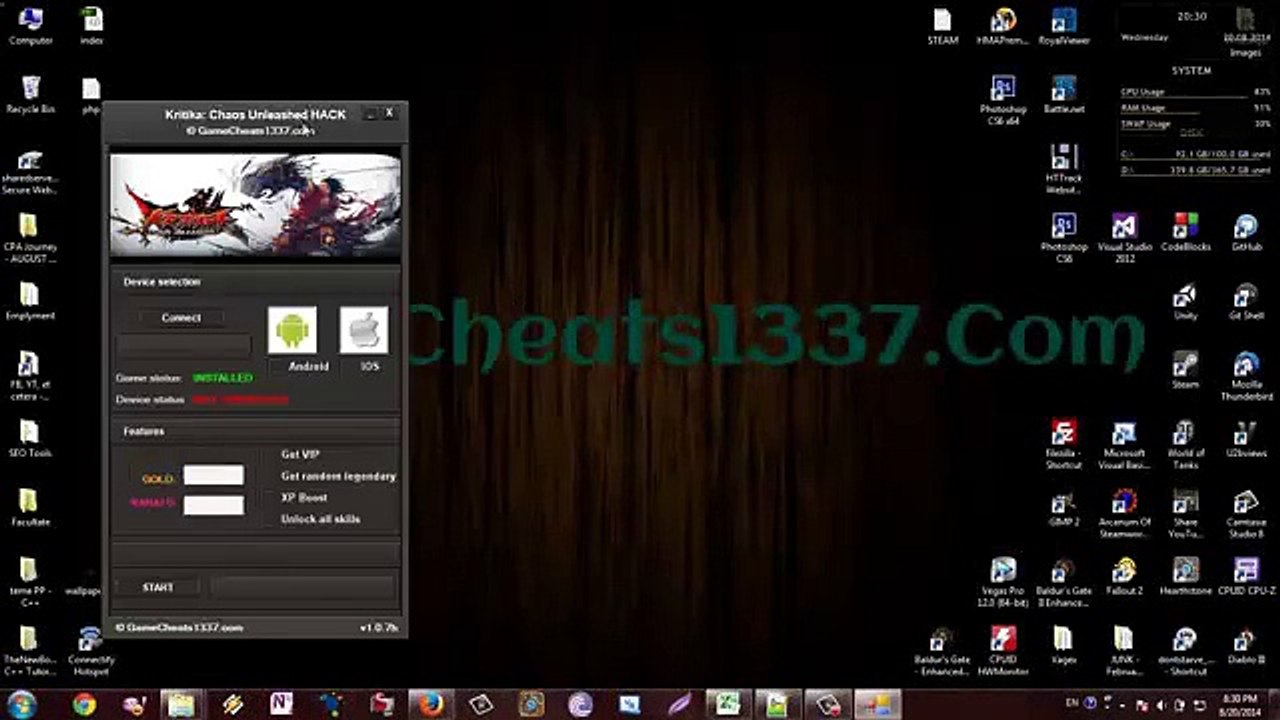Click the progress bar beside START
The width and height of the screenshot is (1280, 720).
click(302, 587)
